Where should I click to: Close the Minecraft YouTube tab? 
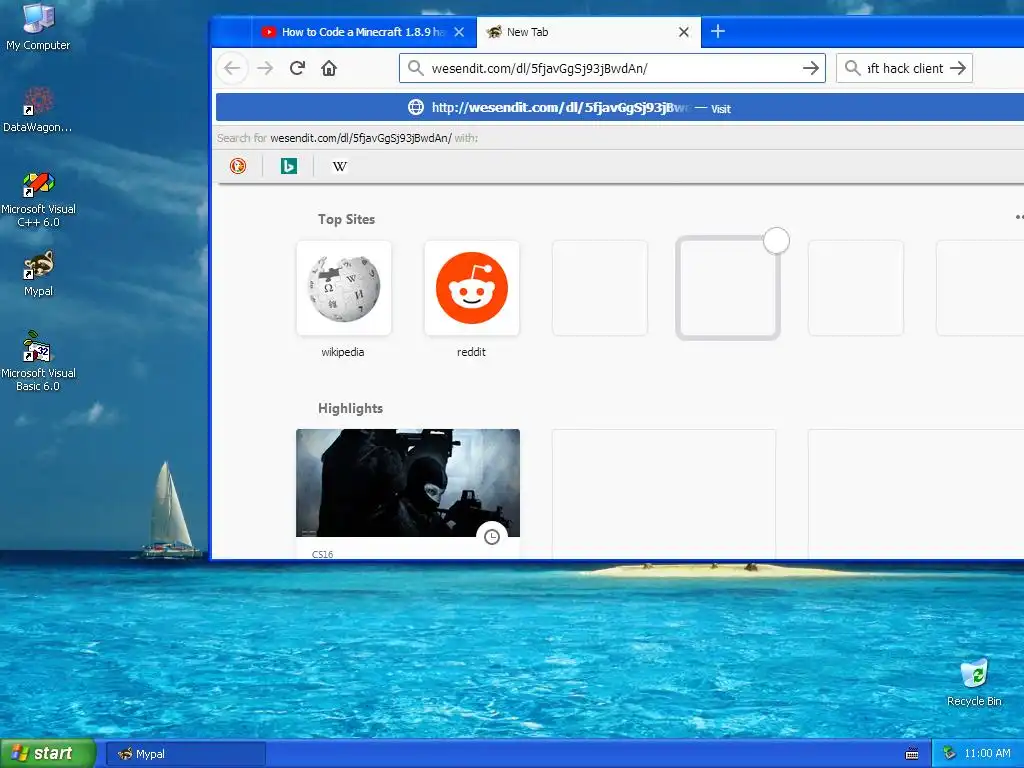(x=459, y=32)
